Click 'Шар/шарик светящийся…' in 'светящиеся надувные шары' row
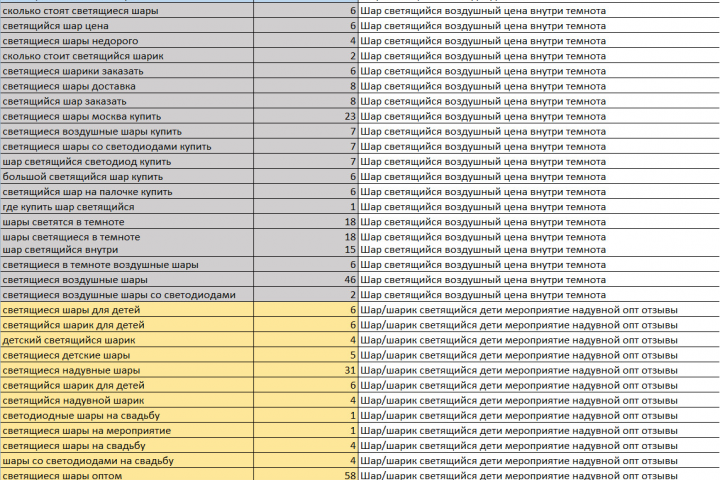Image resolution: width=720 pixels, height=480 pixels. point(539,371)
